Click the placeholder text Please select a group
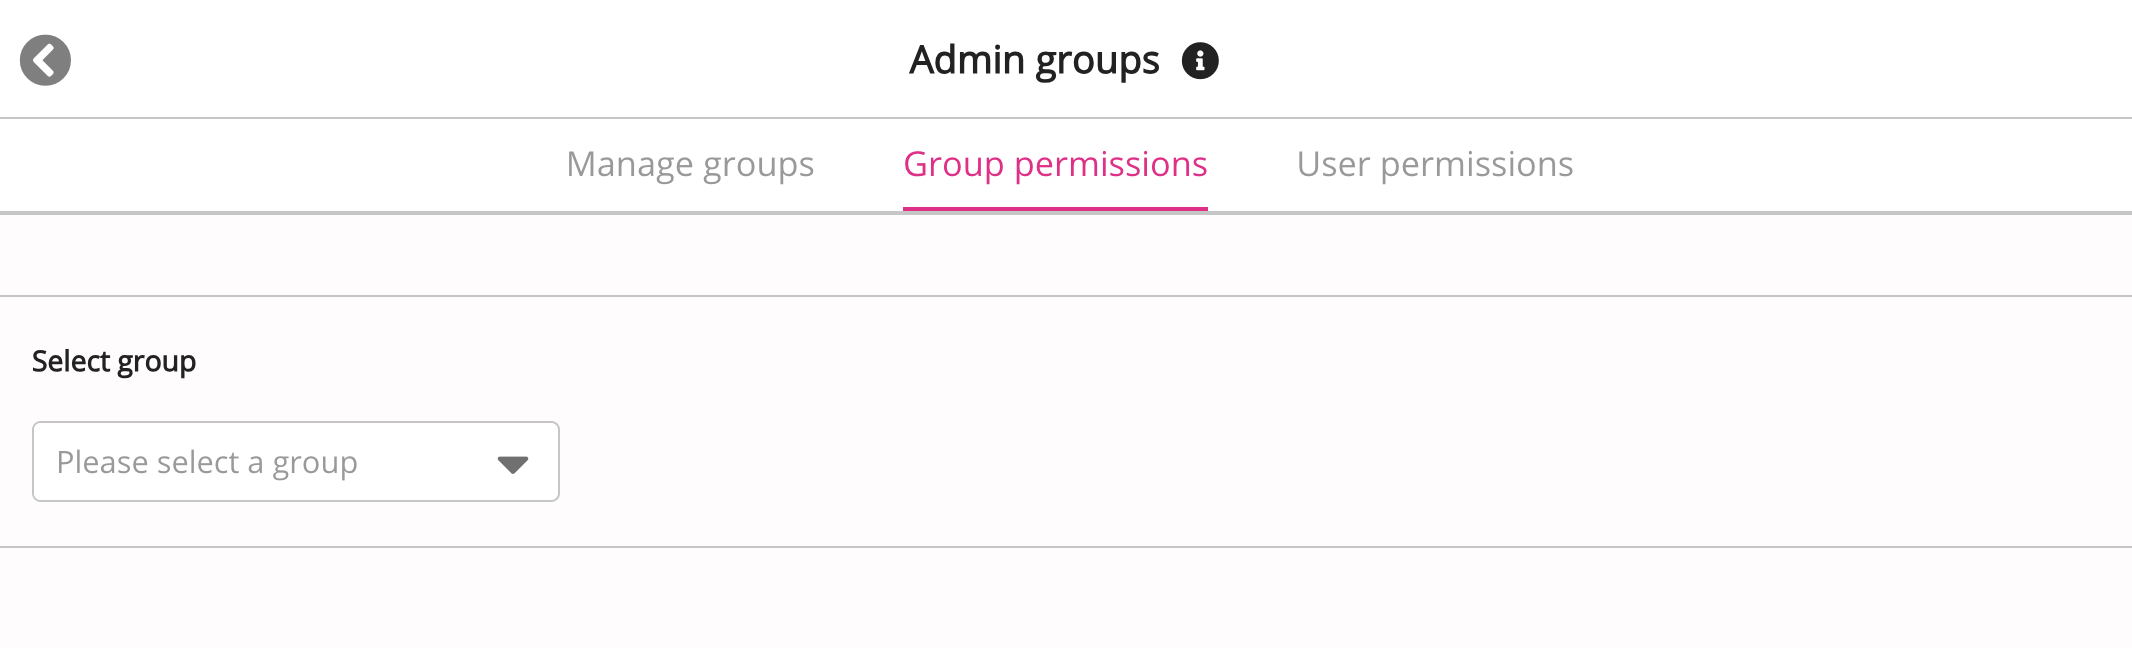 pyautogui.click(x=208, y=462)
